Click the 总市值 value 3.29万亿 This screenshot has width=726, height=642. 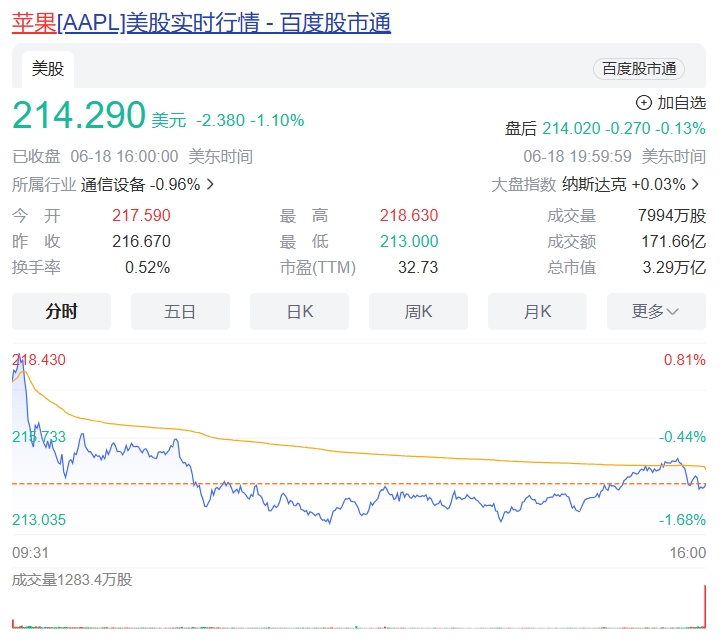point(674,267)
